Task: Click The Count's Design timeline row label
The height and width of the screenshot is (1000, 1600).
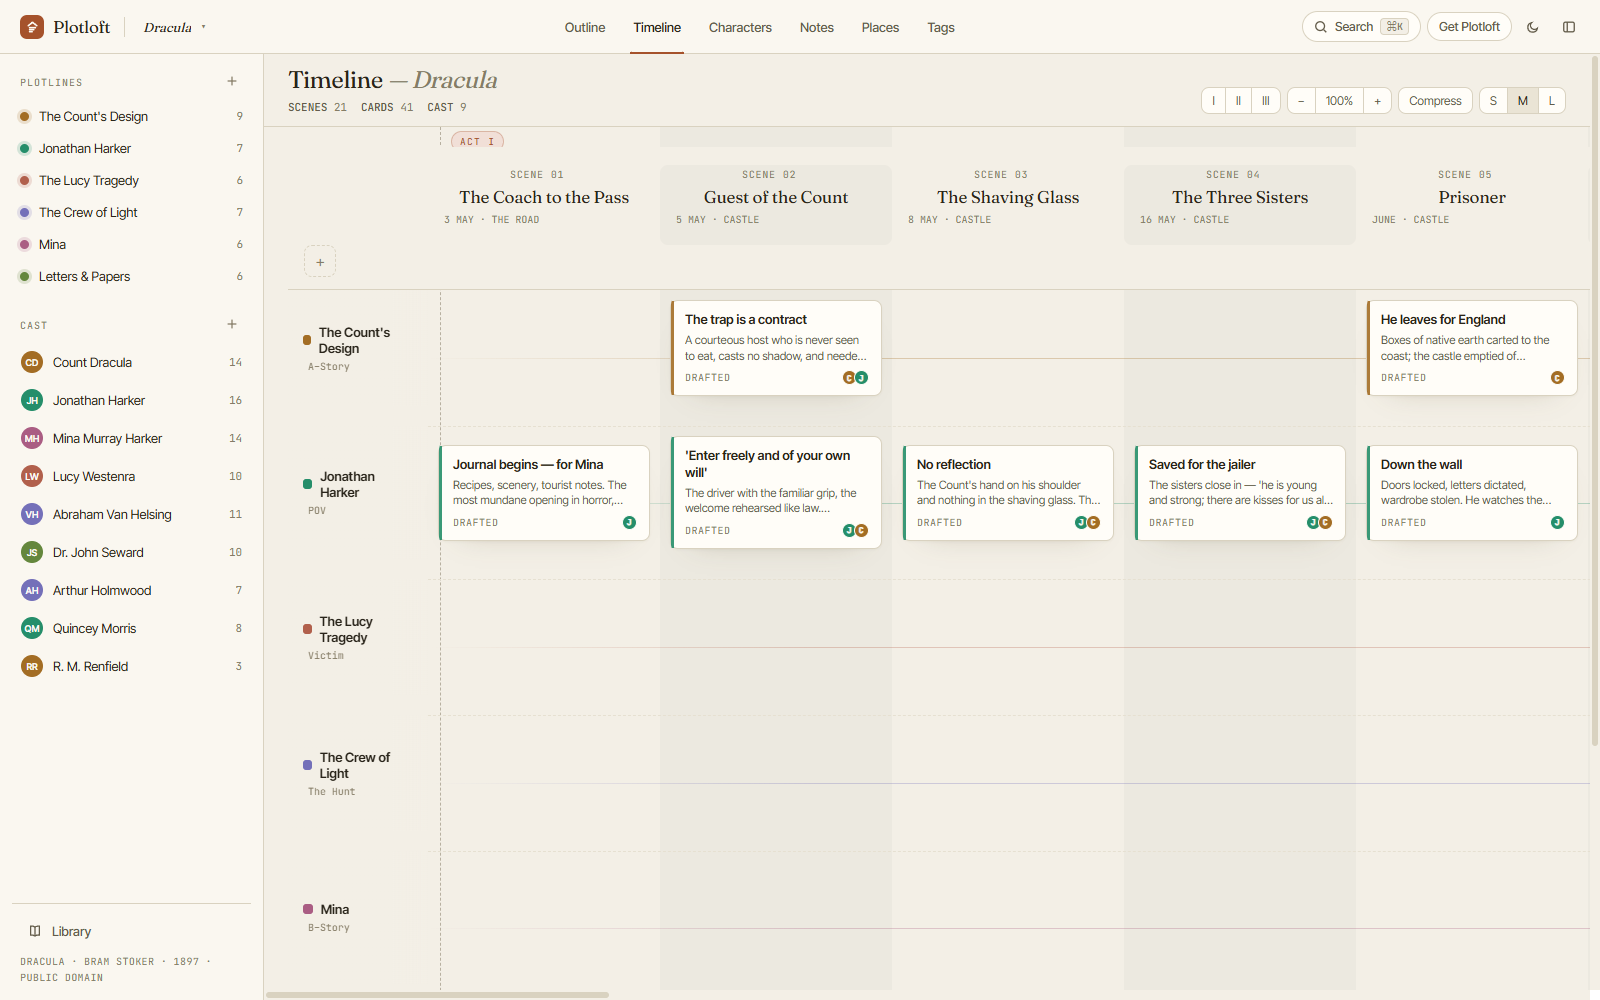Action: 353,340
